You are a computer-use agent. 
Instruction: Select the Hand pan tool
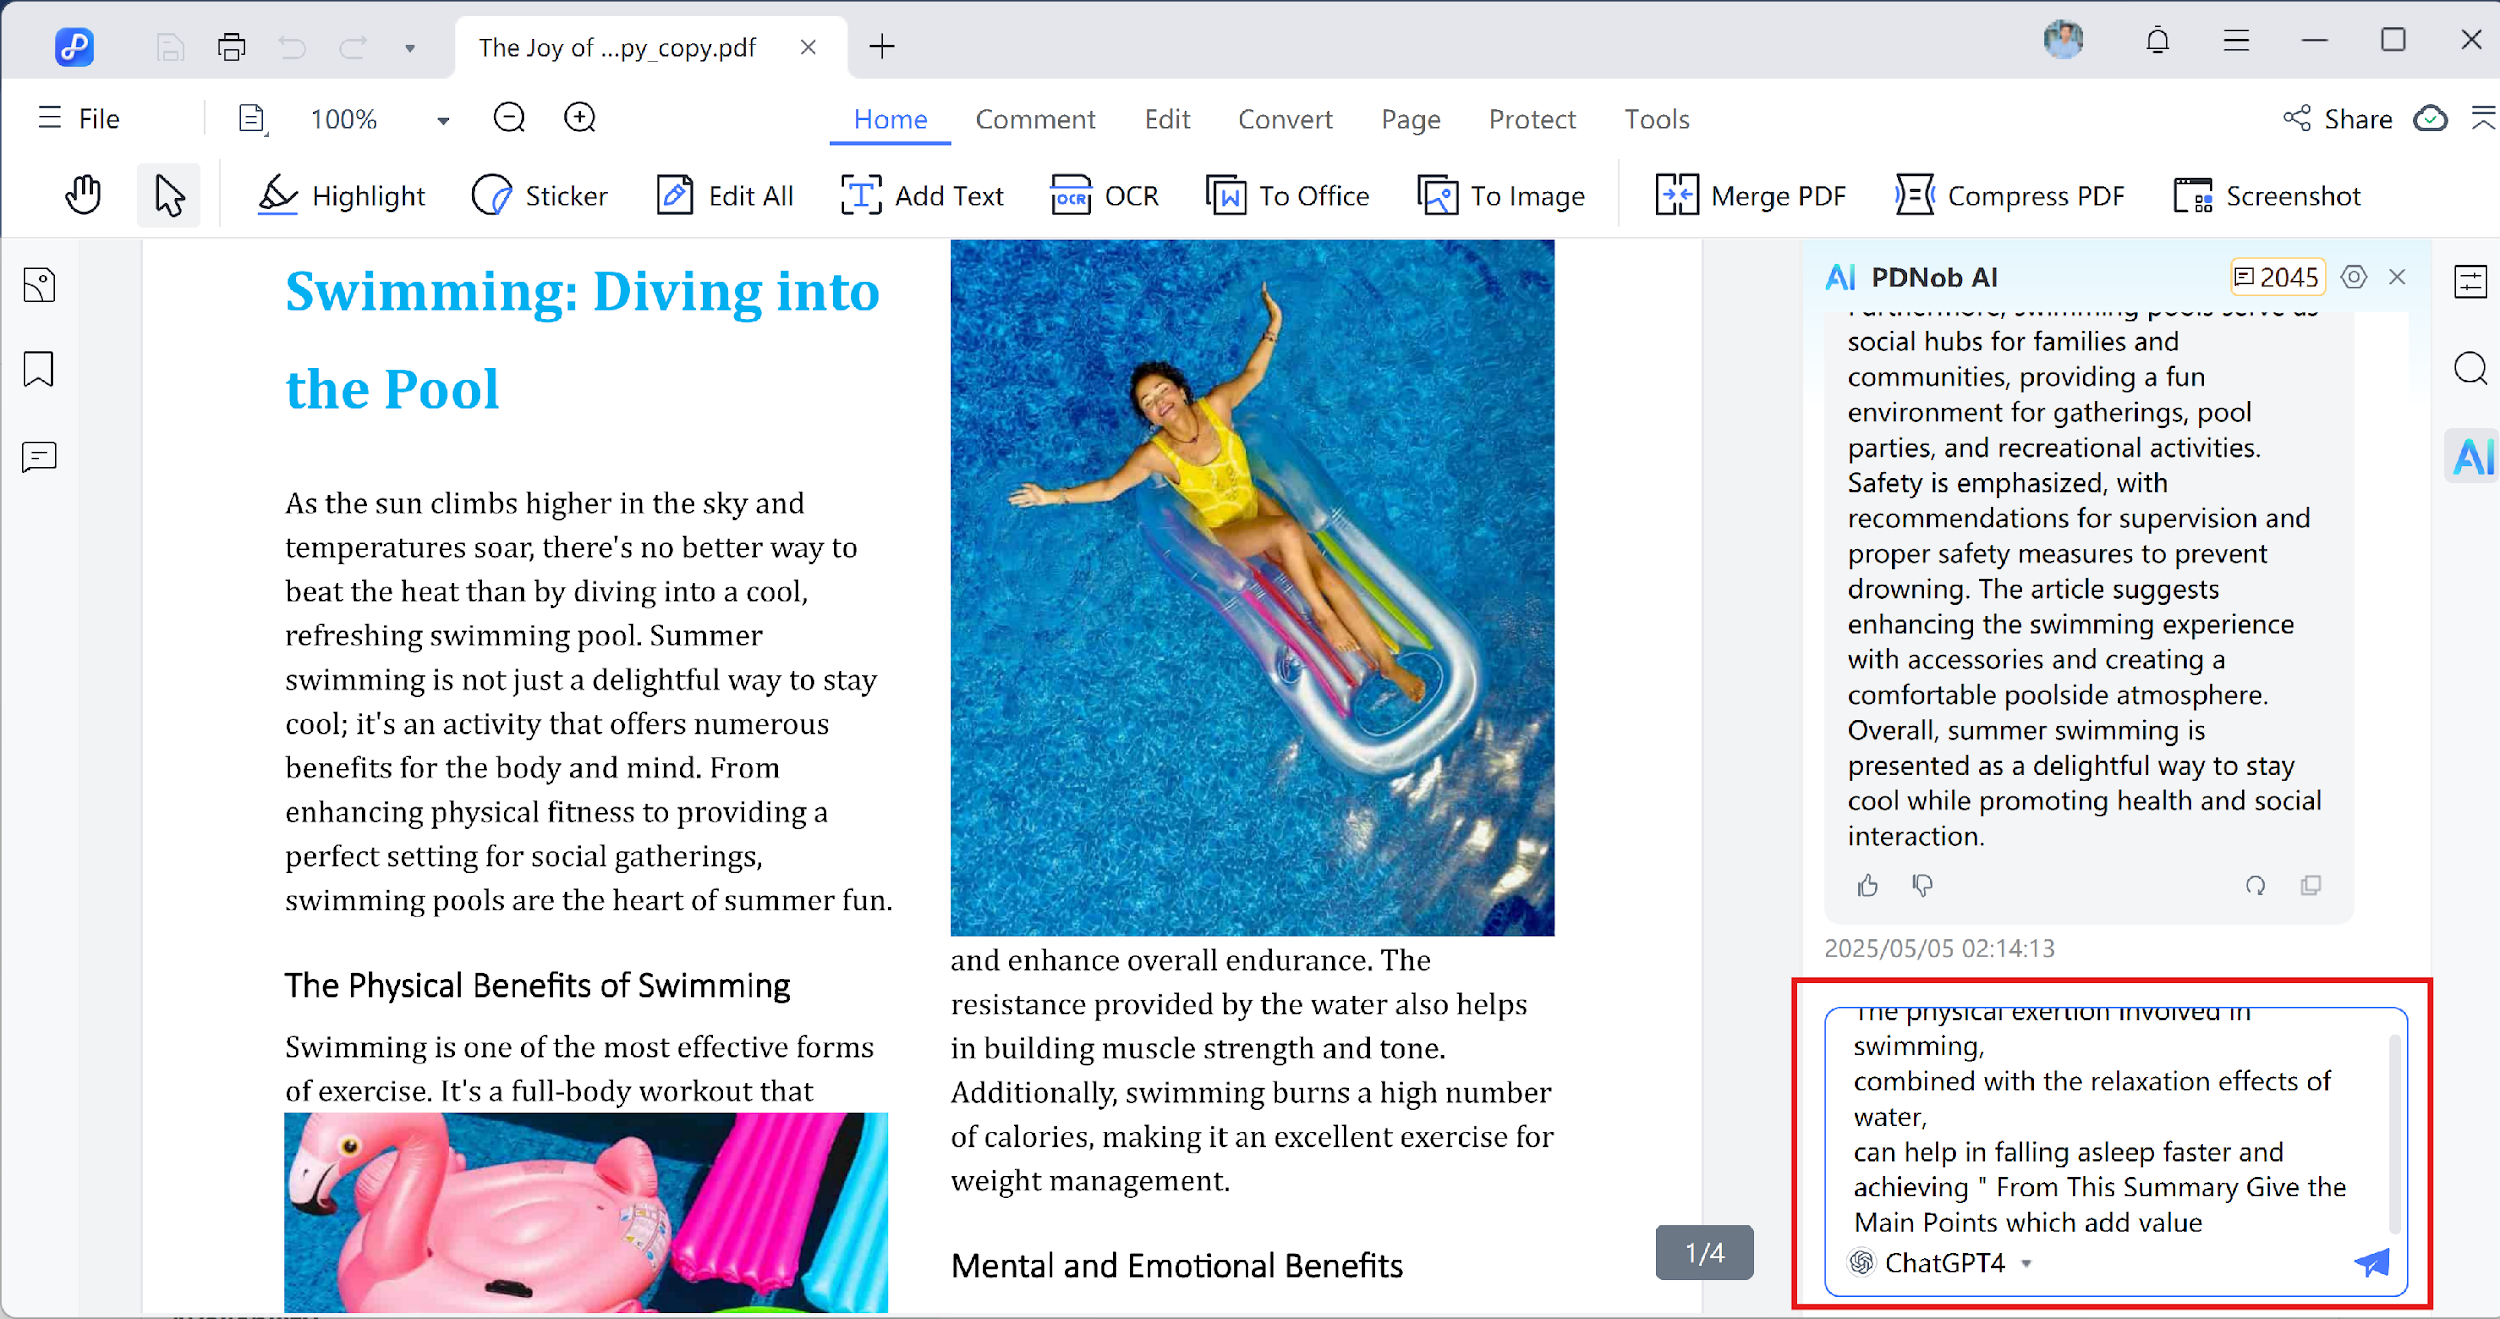pos(83,195)
